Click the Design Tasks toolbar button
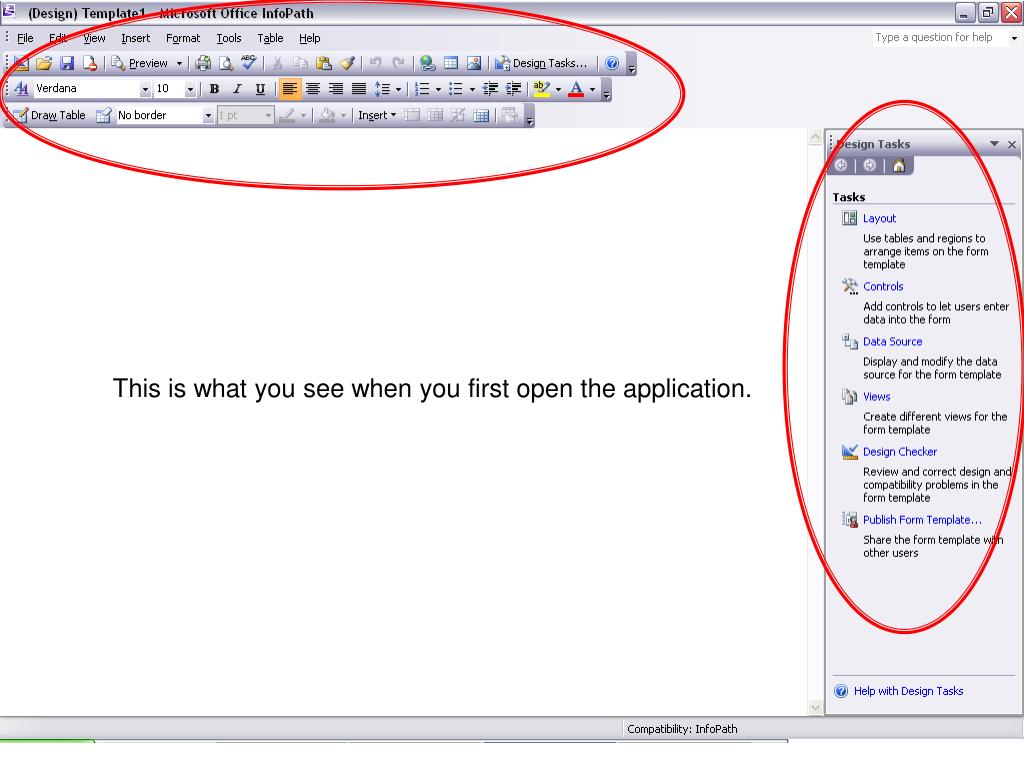1024x768 pixels. point(541,63)
